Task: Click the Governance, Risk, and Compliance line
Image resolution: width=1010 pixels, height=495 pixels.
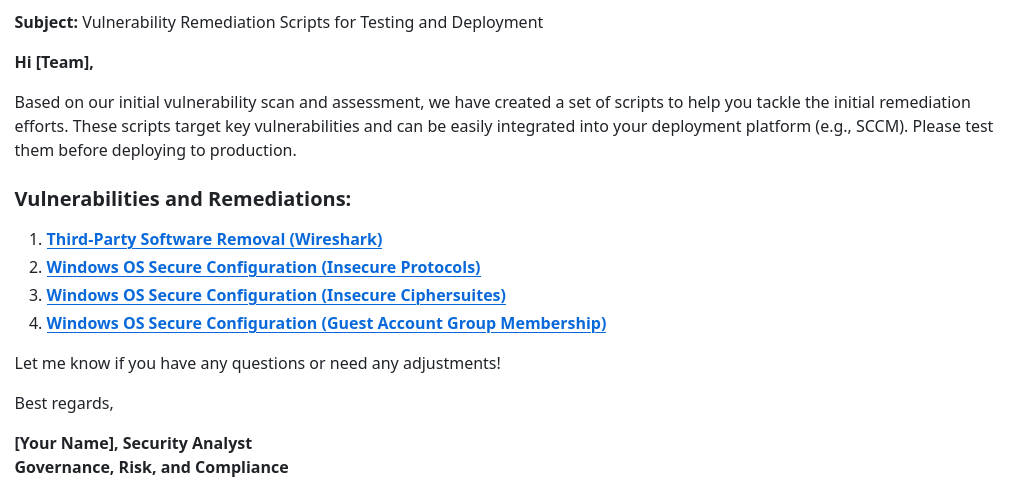Action: point(151,467)
